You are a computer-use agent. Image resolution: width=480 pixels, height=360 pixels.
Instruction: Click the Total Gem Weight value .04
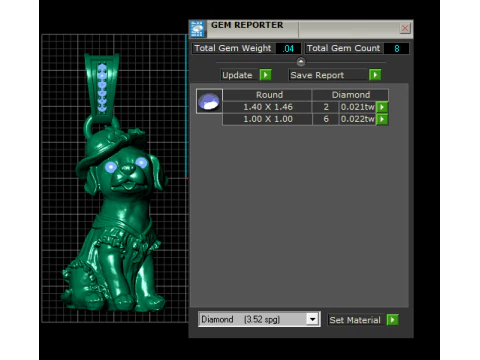(x=288, y=48)
